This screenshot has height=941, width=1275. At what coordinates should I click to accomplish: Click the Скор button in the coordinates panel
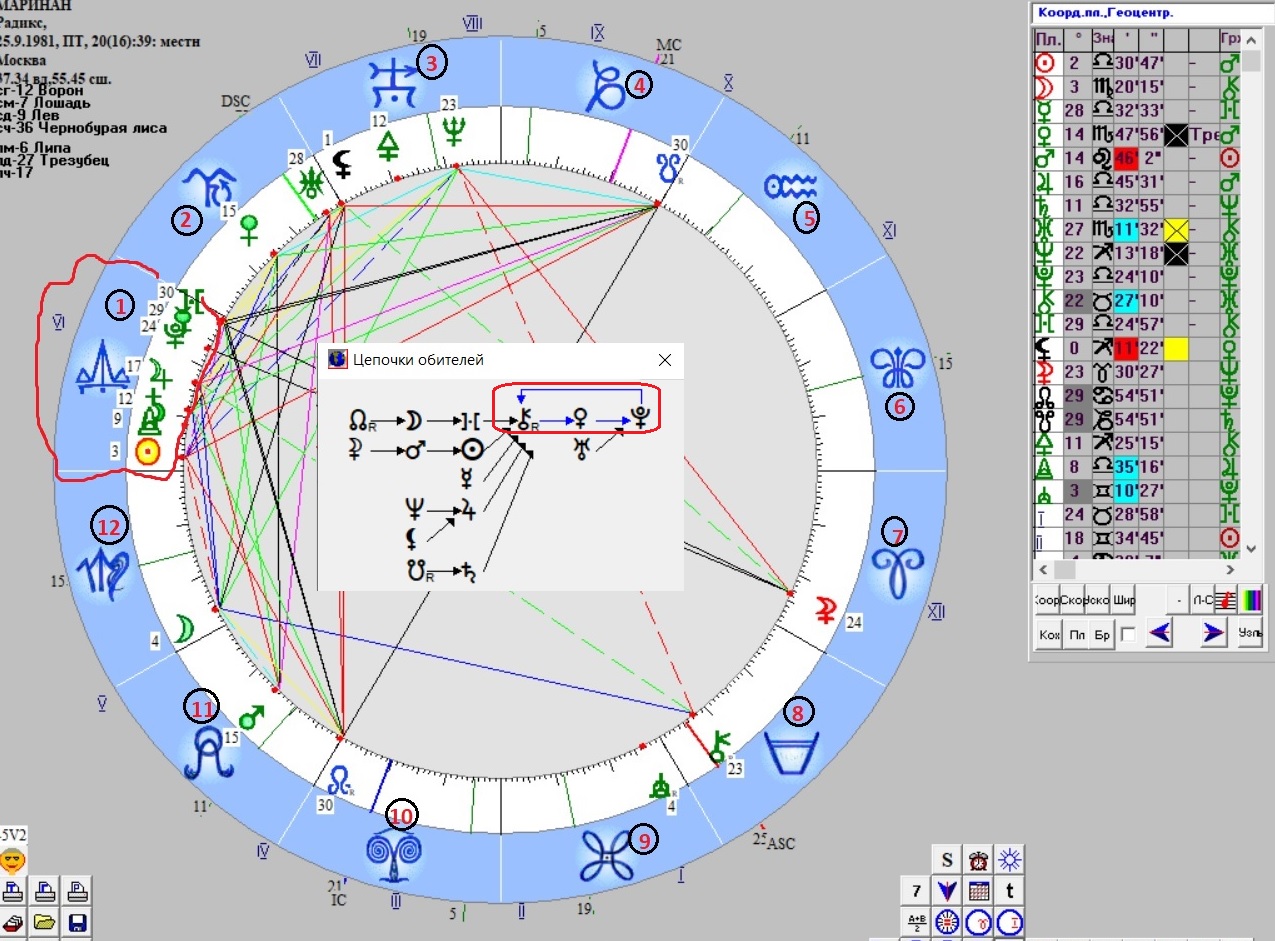coord(1073,600)
